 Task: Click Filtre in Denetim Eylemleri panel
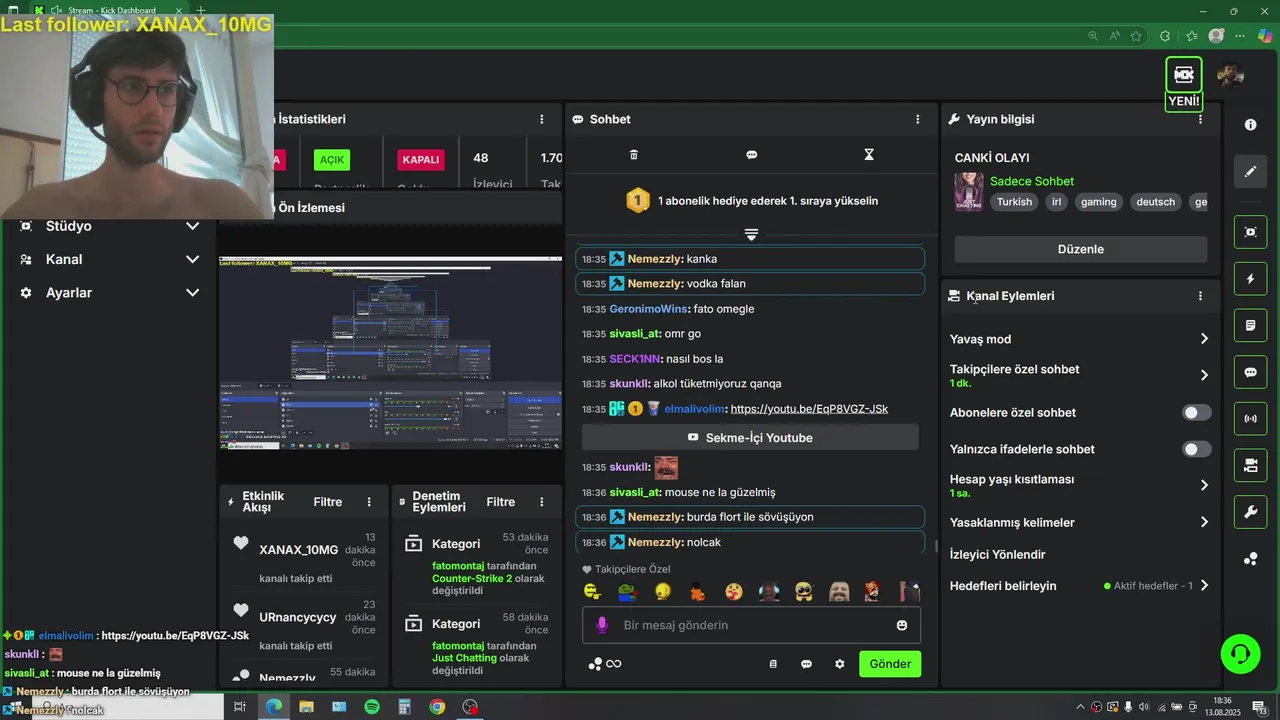[x=501, y=502]
